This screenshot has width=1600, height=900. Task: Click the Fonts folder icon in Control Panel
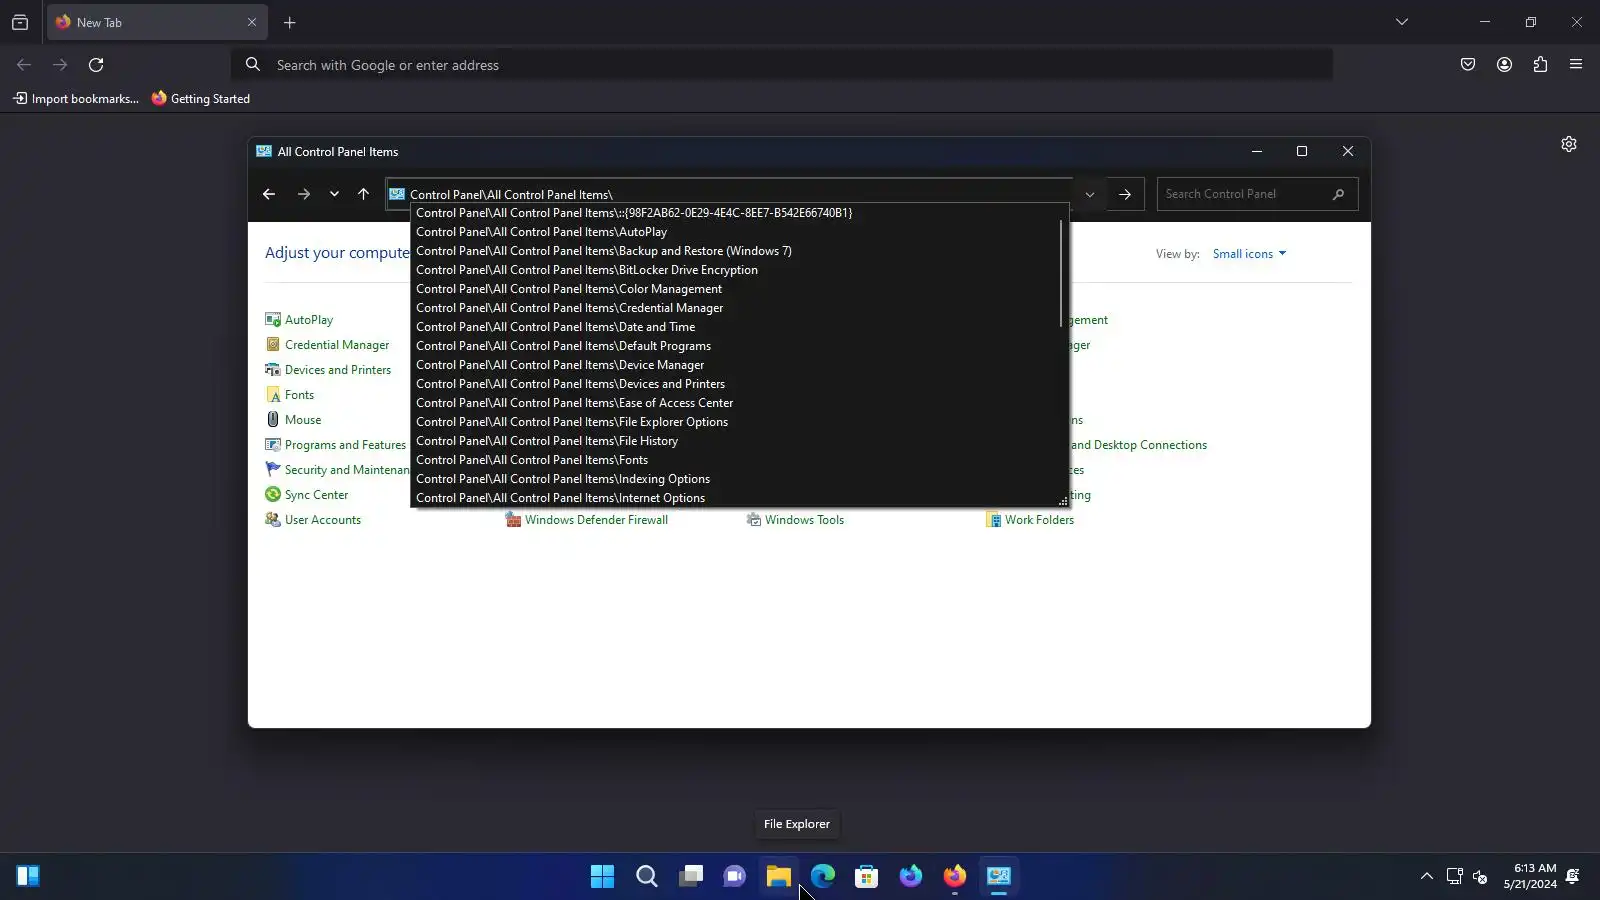coord(273,395)
